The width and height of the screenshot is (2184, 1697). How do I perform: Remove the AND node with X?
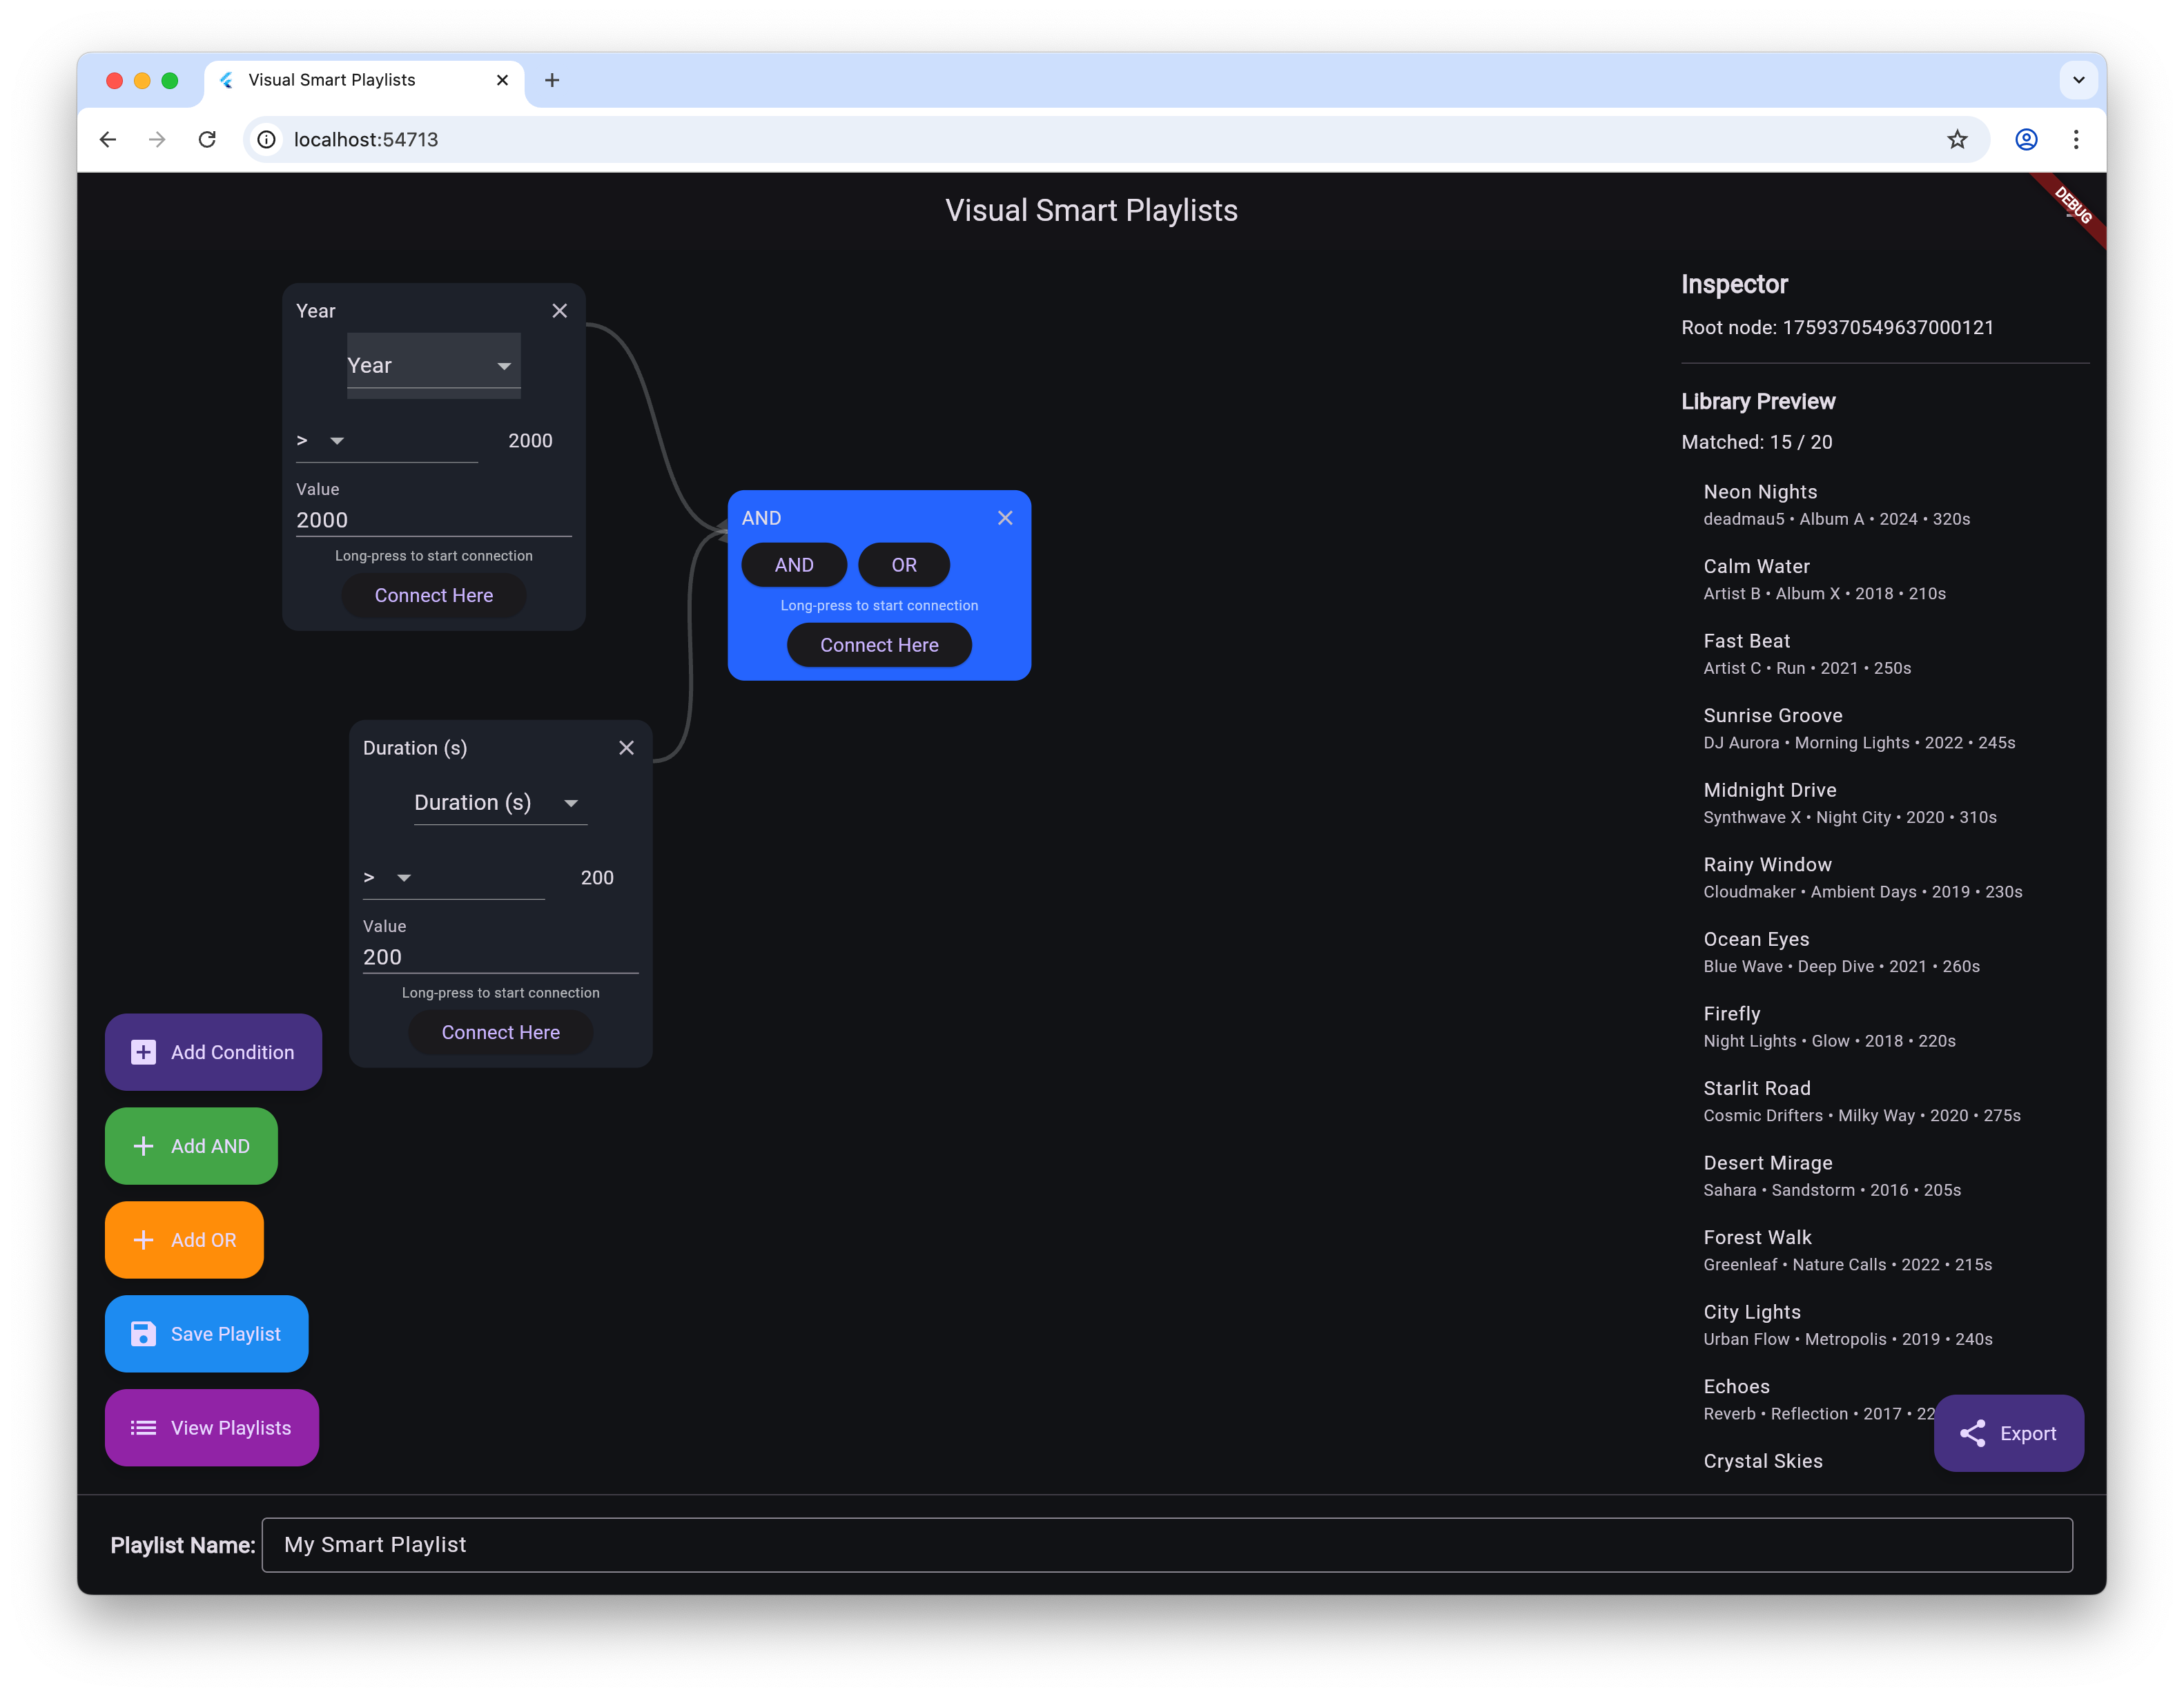coord(1004,518)
